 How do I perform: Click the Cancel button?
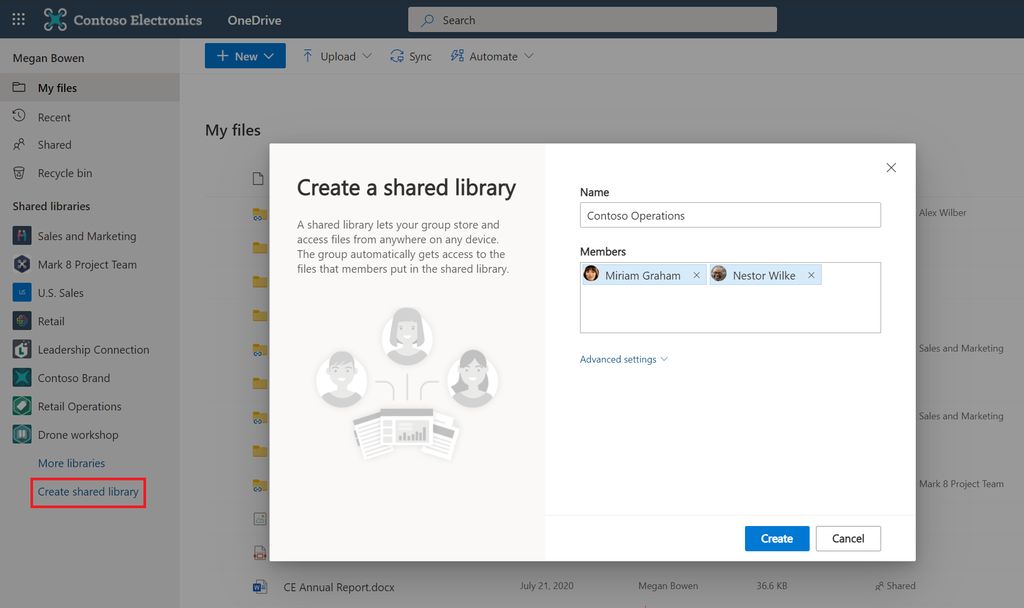(848, 539)
